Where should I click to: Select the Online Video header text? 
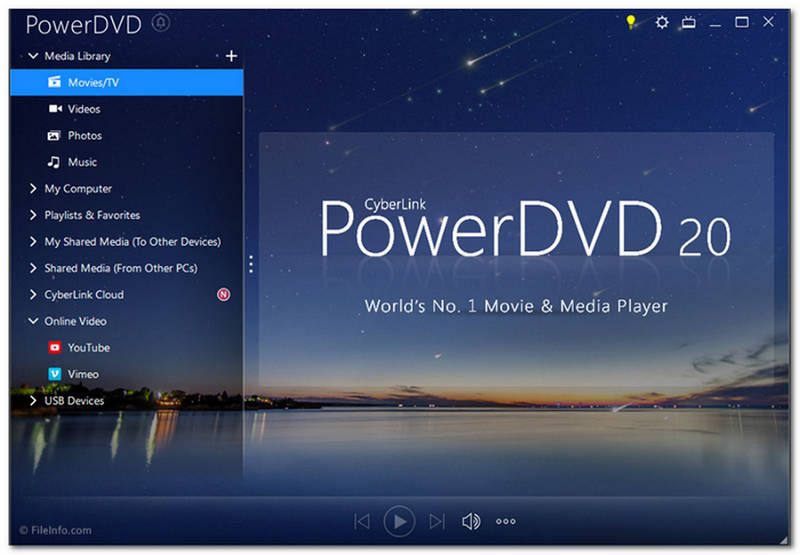76,321
